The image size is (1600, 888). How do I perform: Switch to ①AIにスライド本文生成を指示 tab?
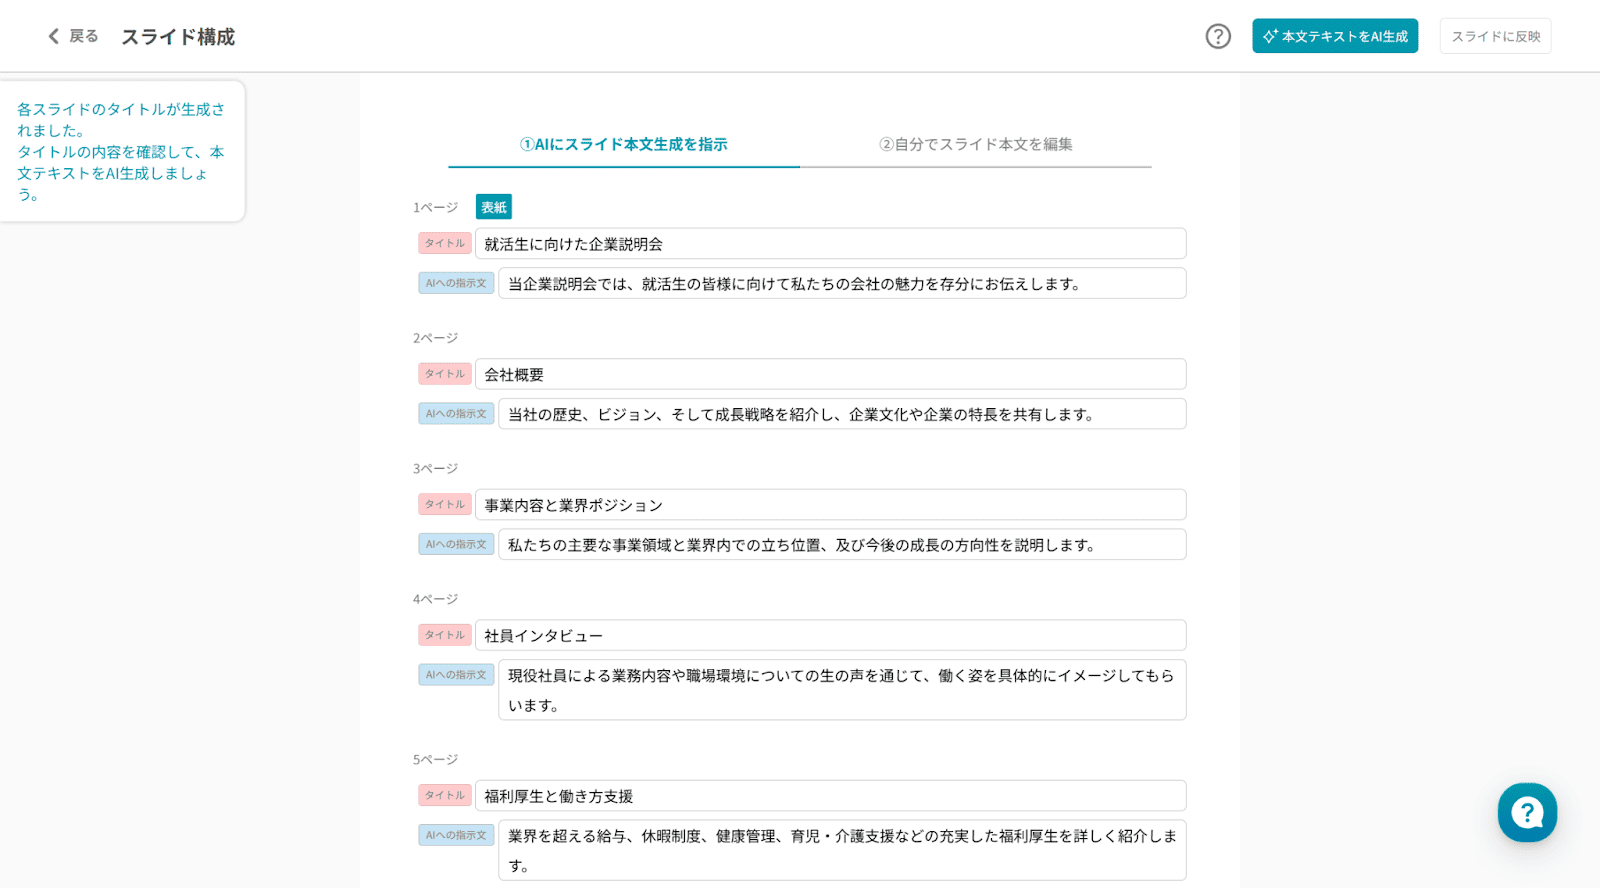point(624,144)
